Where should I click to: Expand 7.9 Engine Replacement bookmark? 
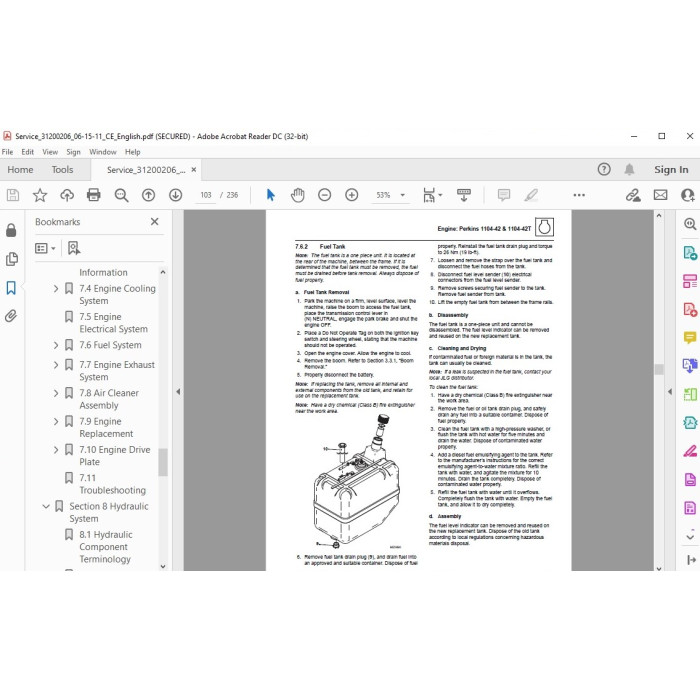[x=56, y=421]
